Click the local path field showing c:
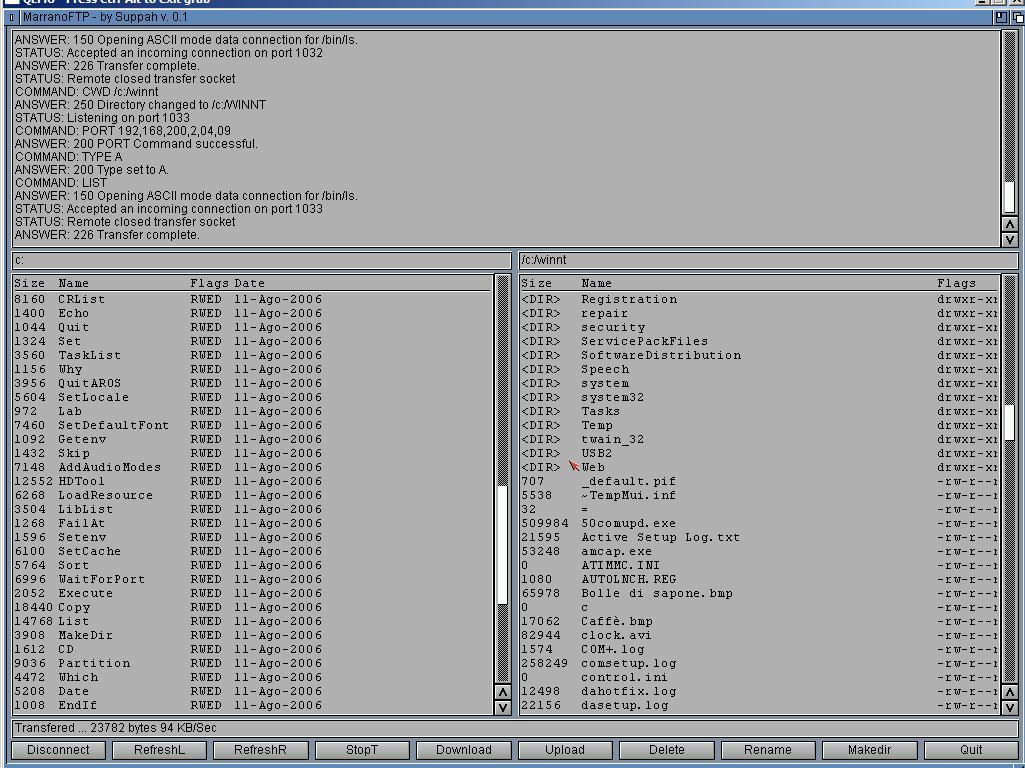Image resolution: width=1025 pixels, height=768 pixels. (261, 260)
